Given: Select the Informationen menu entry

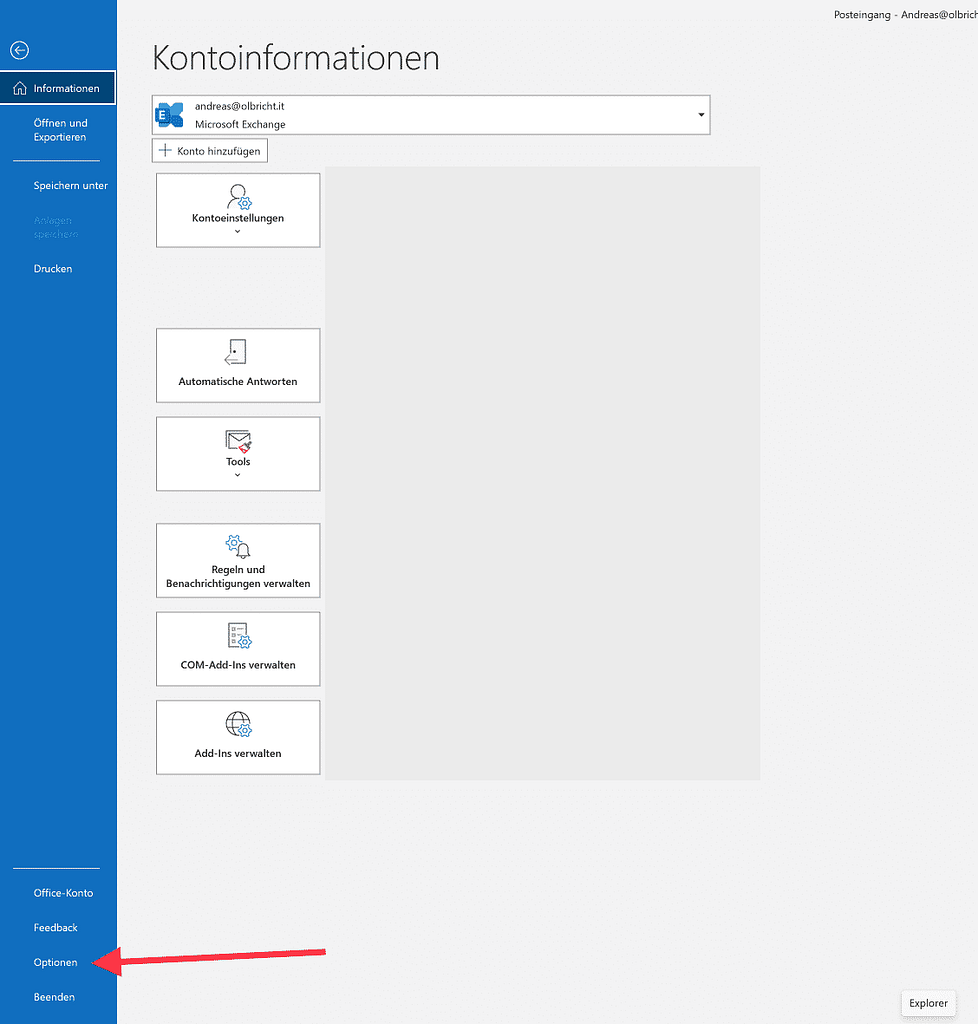Looking at the screenshot, I should (x=58, y=88).
